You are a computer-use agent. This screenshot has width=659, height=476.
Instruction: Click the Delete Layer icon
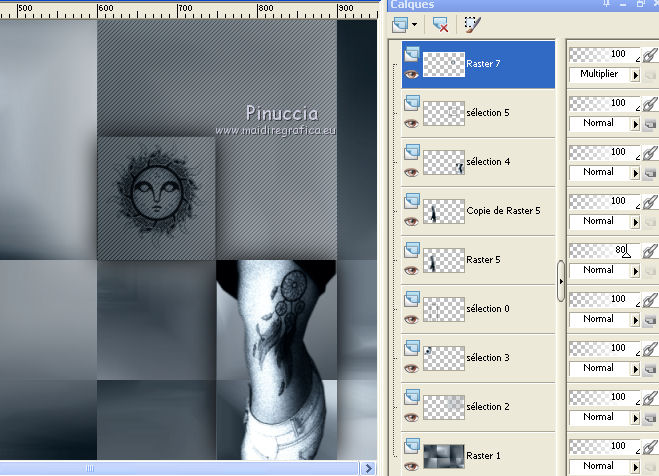click(x=440, y=24)
